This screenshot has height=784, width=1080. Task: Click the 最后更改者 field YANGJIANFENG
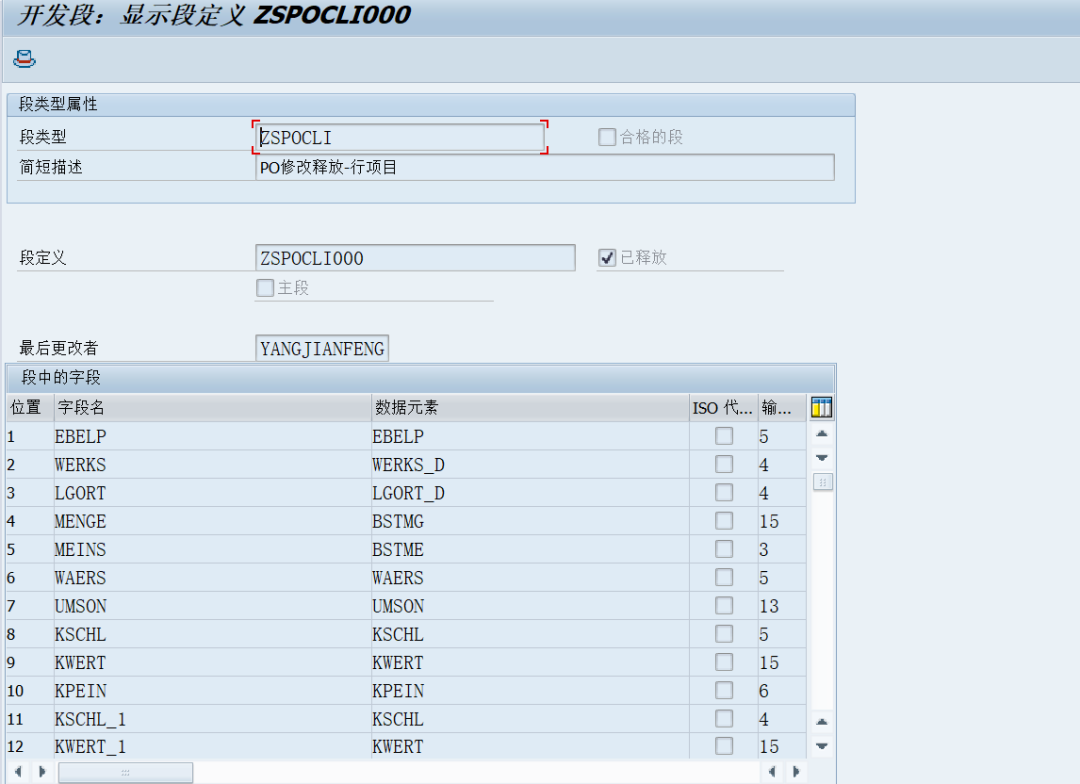pyautogui.click(x=322, y=348)
